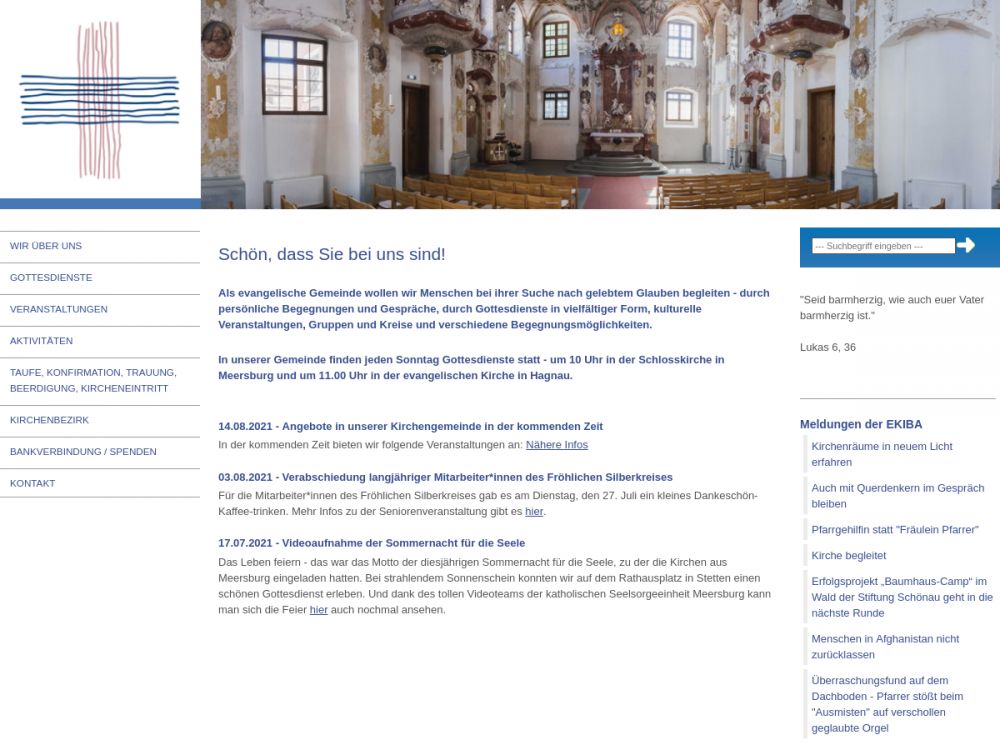1000x750 pixels.
Task: Open 'Kirche begleitet' news item
Action: pos(848,556)
